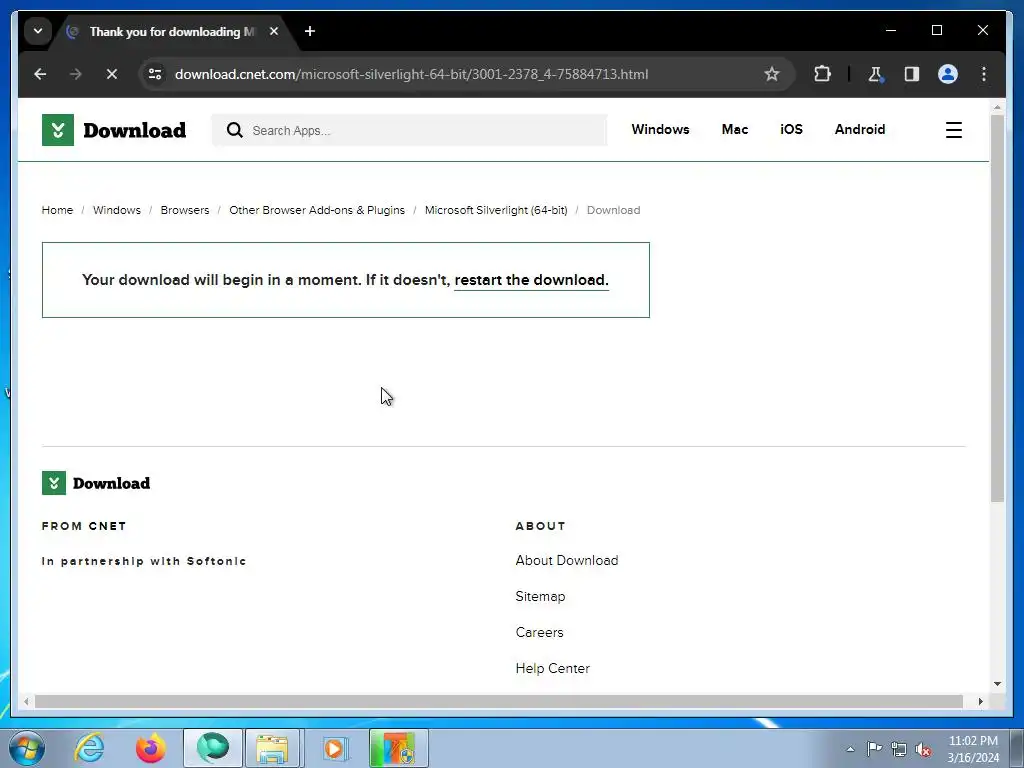
Task: View site information icon in address bar
Action: (155, 74)
